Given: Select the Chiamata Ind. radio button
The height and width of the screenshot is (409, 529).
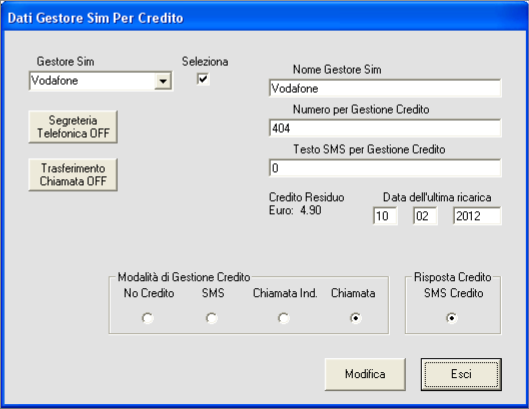Looking at the screenshot, I should click(283, 318).
